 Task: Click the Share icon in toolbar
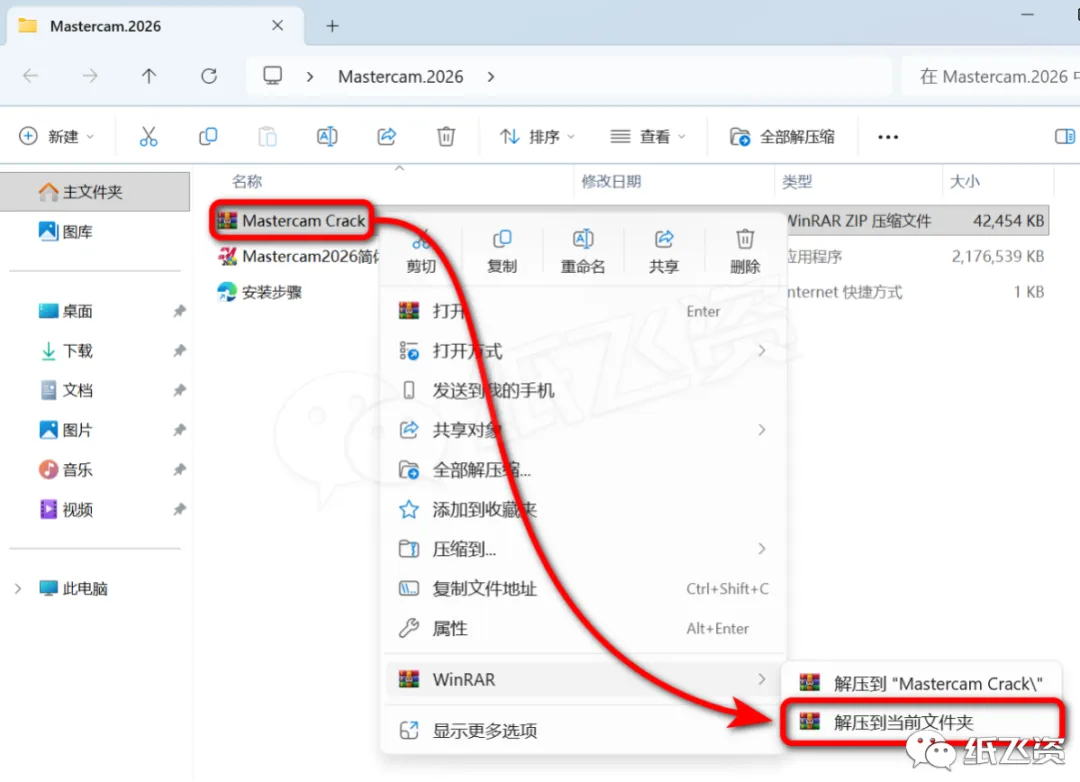tap(387, 136)
